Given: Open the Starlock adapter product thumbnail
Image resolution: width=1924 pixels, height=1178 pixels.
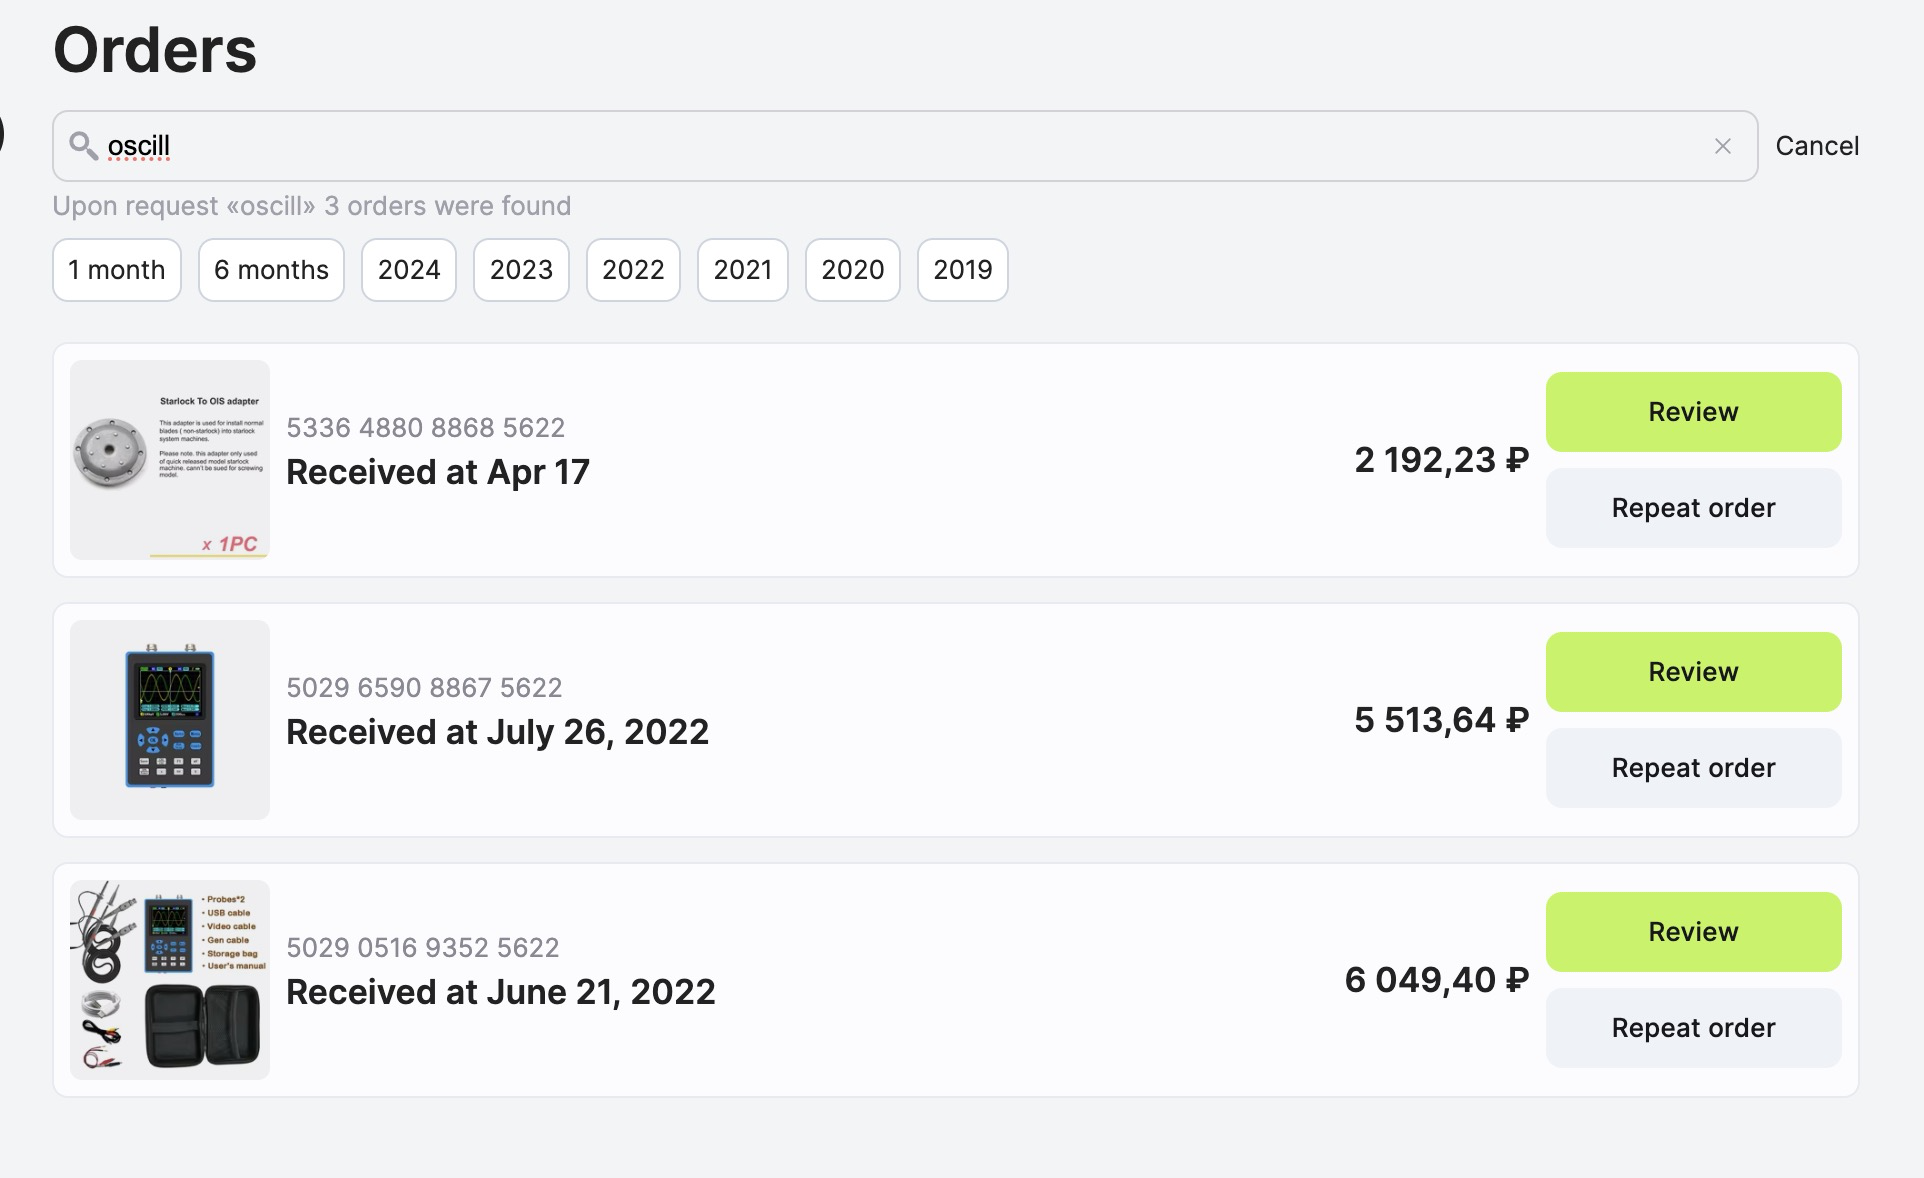Looking at the screenshot, I should click(x=170, y=460).
